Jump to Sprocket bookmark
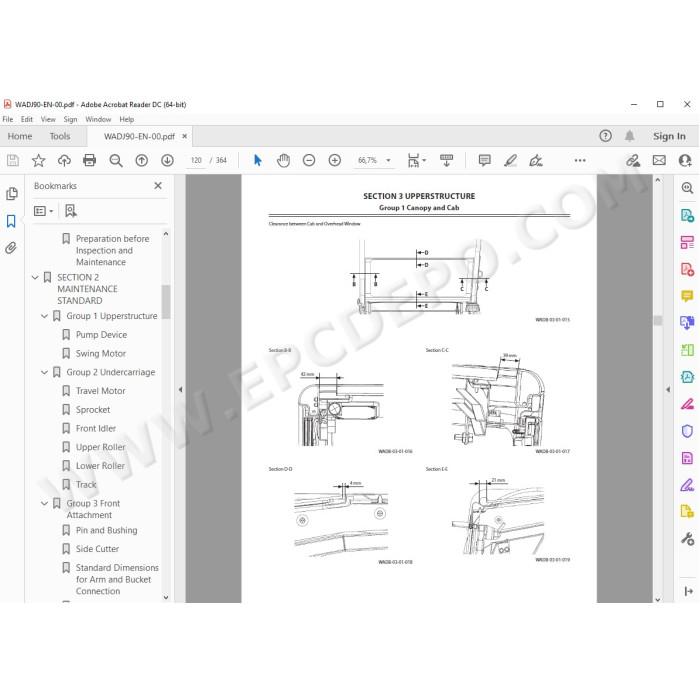This screenshot has height=700, width=700. click(93, 410)
